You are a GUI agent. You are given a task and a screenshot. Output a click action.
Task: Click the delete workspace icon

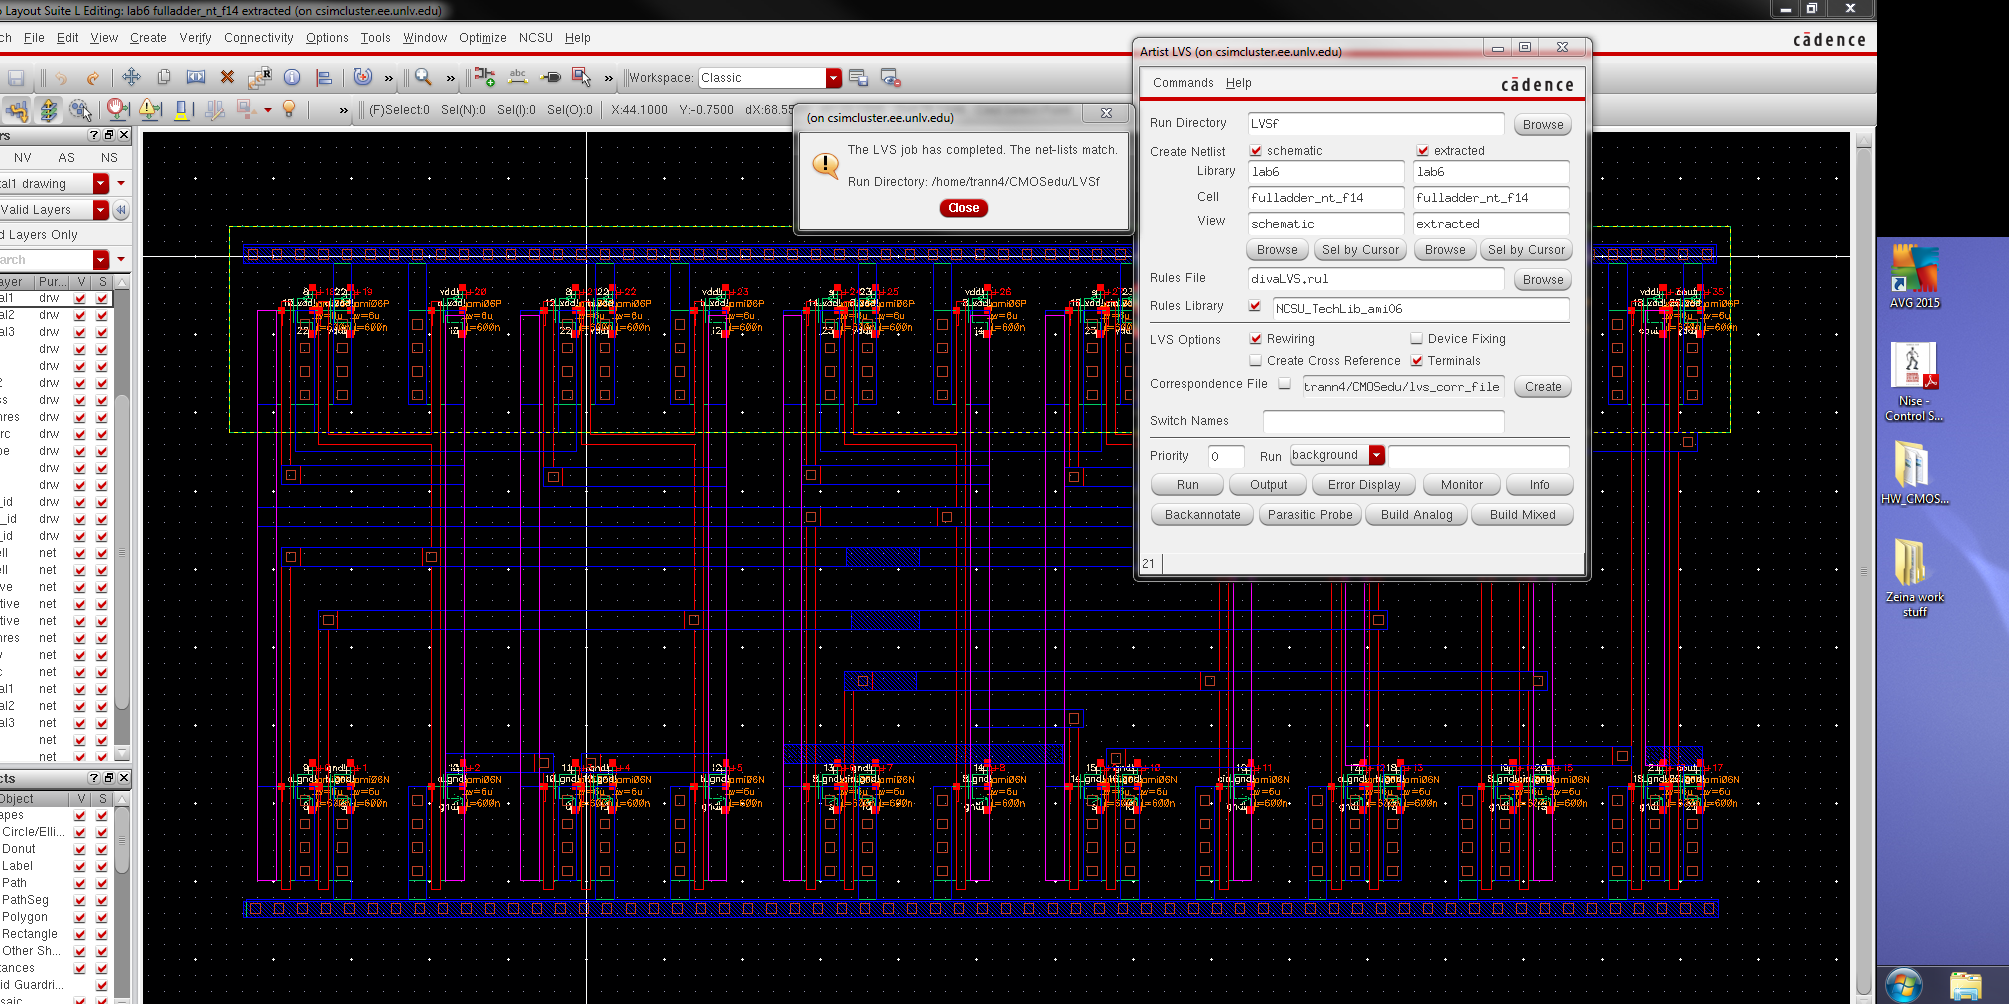[x=891, y=78]
